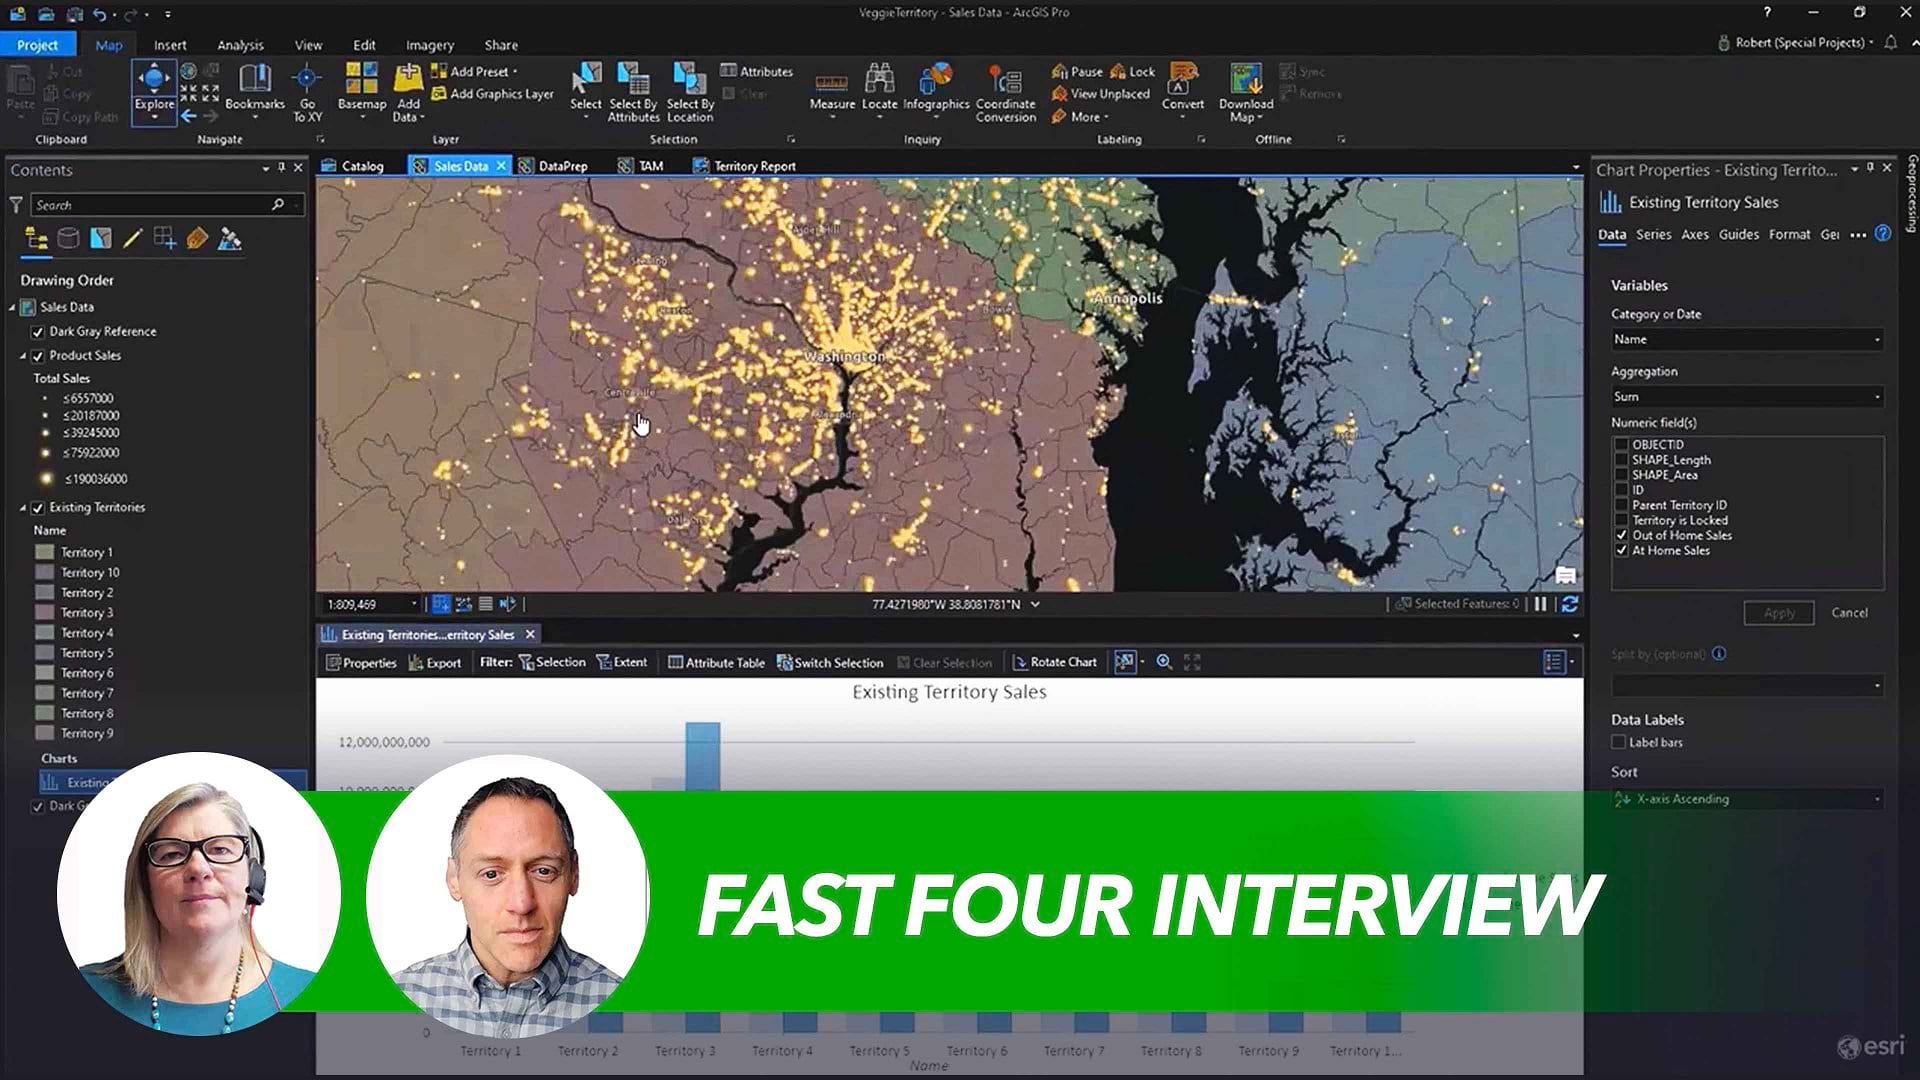The image size is (1920, 1080).
Task: Switch to the Imagery ribbon tab
Action: [429, 45]
